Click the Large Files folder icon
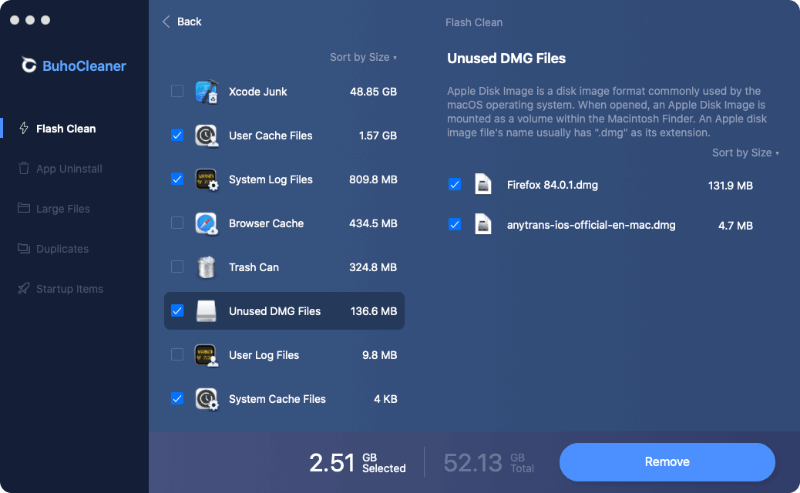Image resolution: width=800 pixels, height=493 pixels. [x=23, y=208]
